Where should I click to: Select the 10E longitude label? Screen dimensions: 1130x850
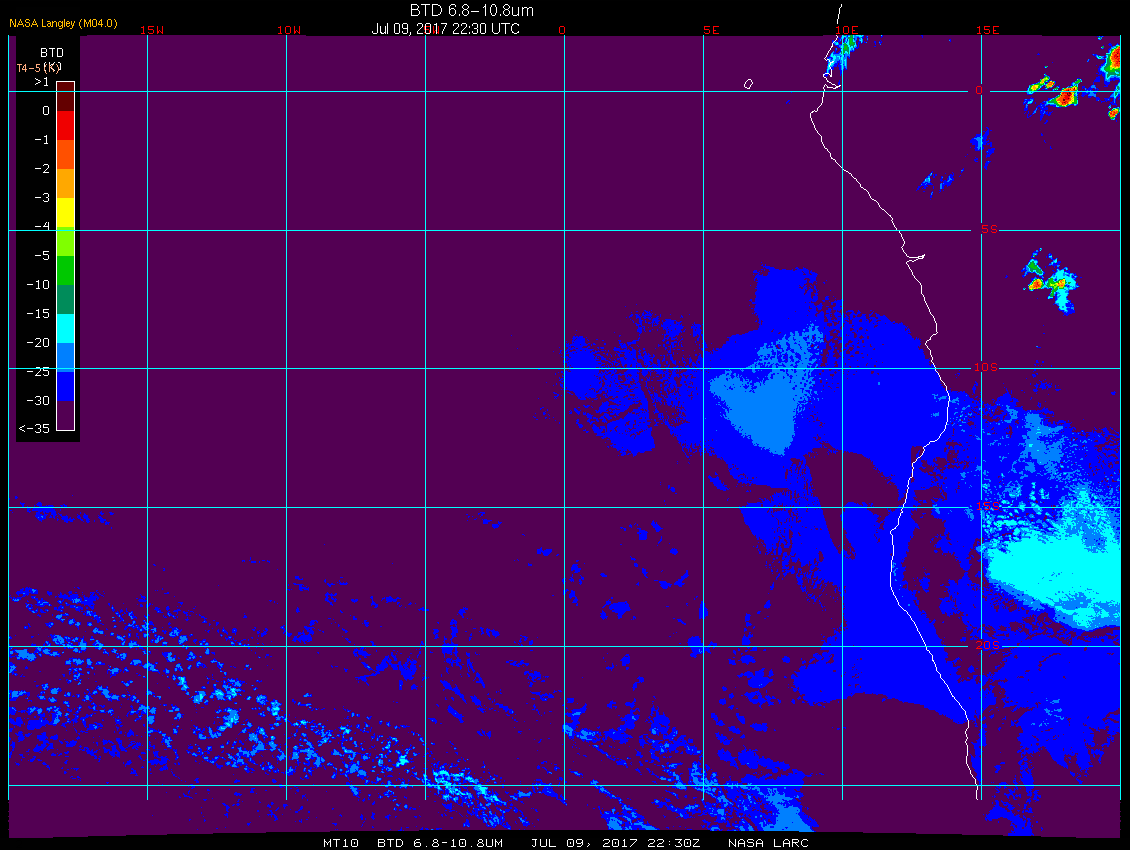pyautogui.click(x=847, y=30)
